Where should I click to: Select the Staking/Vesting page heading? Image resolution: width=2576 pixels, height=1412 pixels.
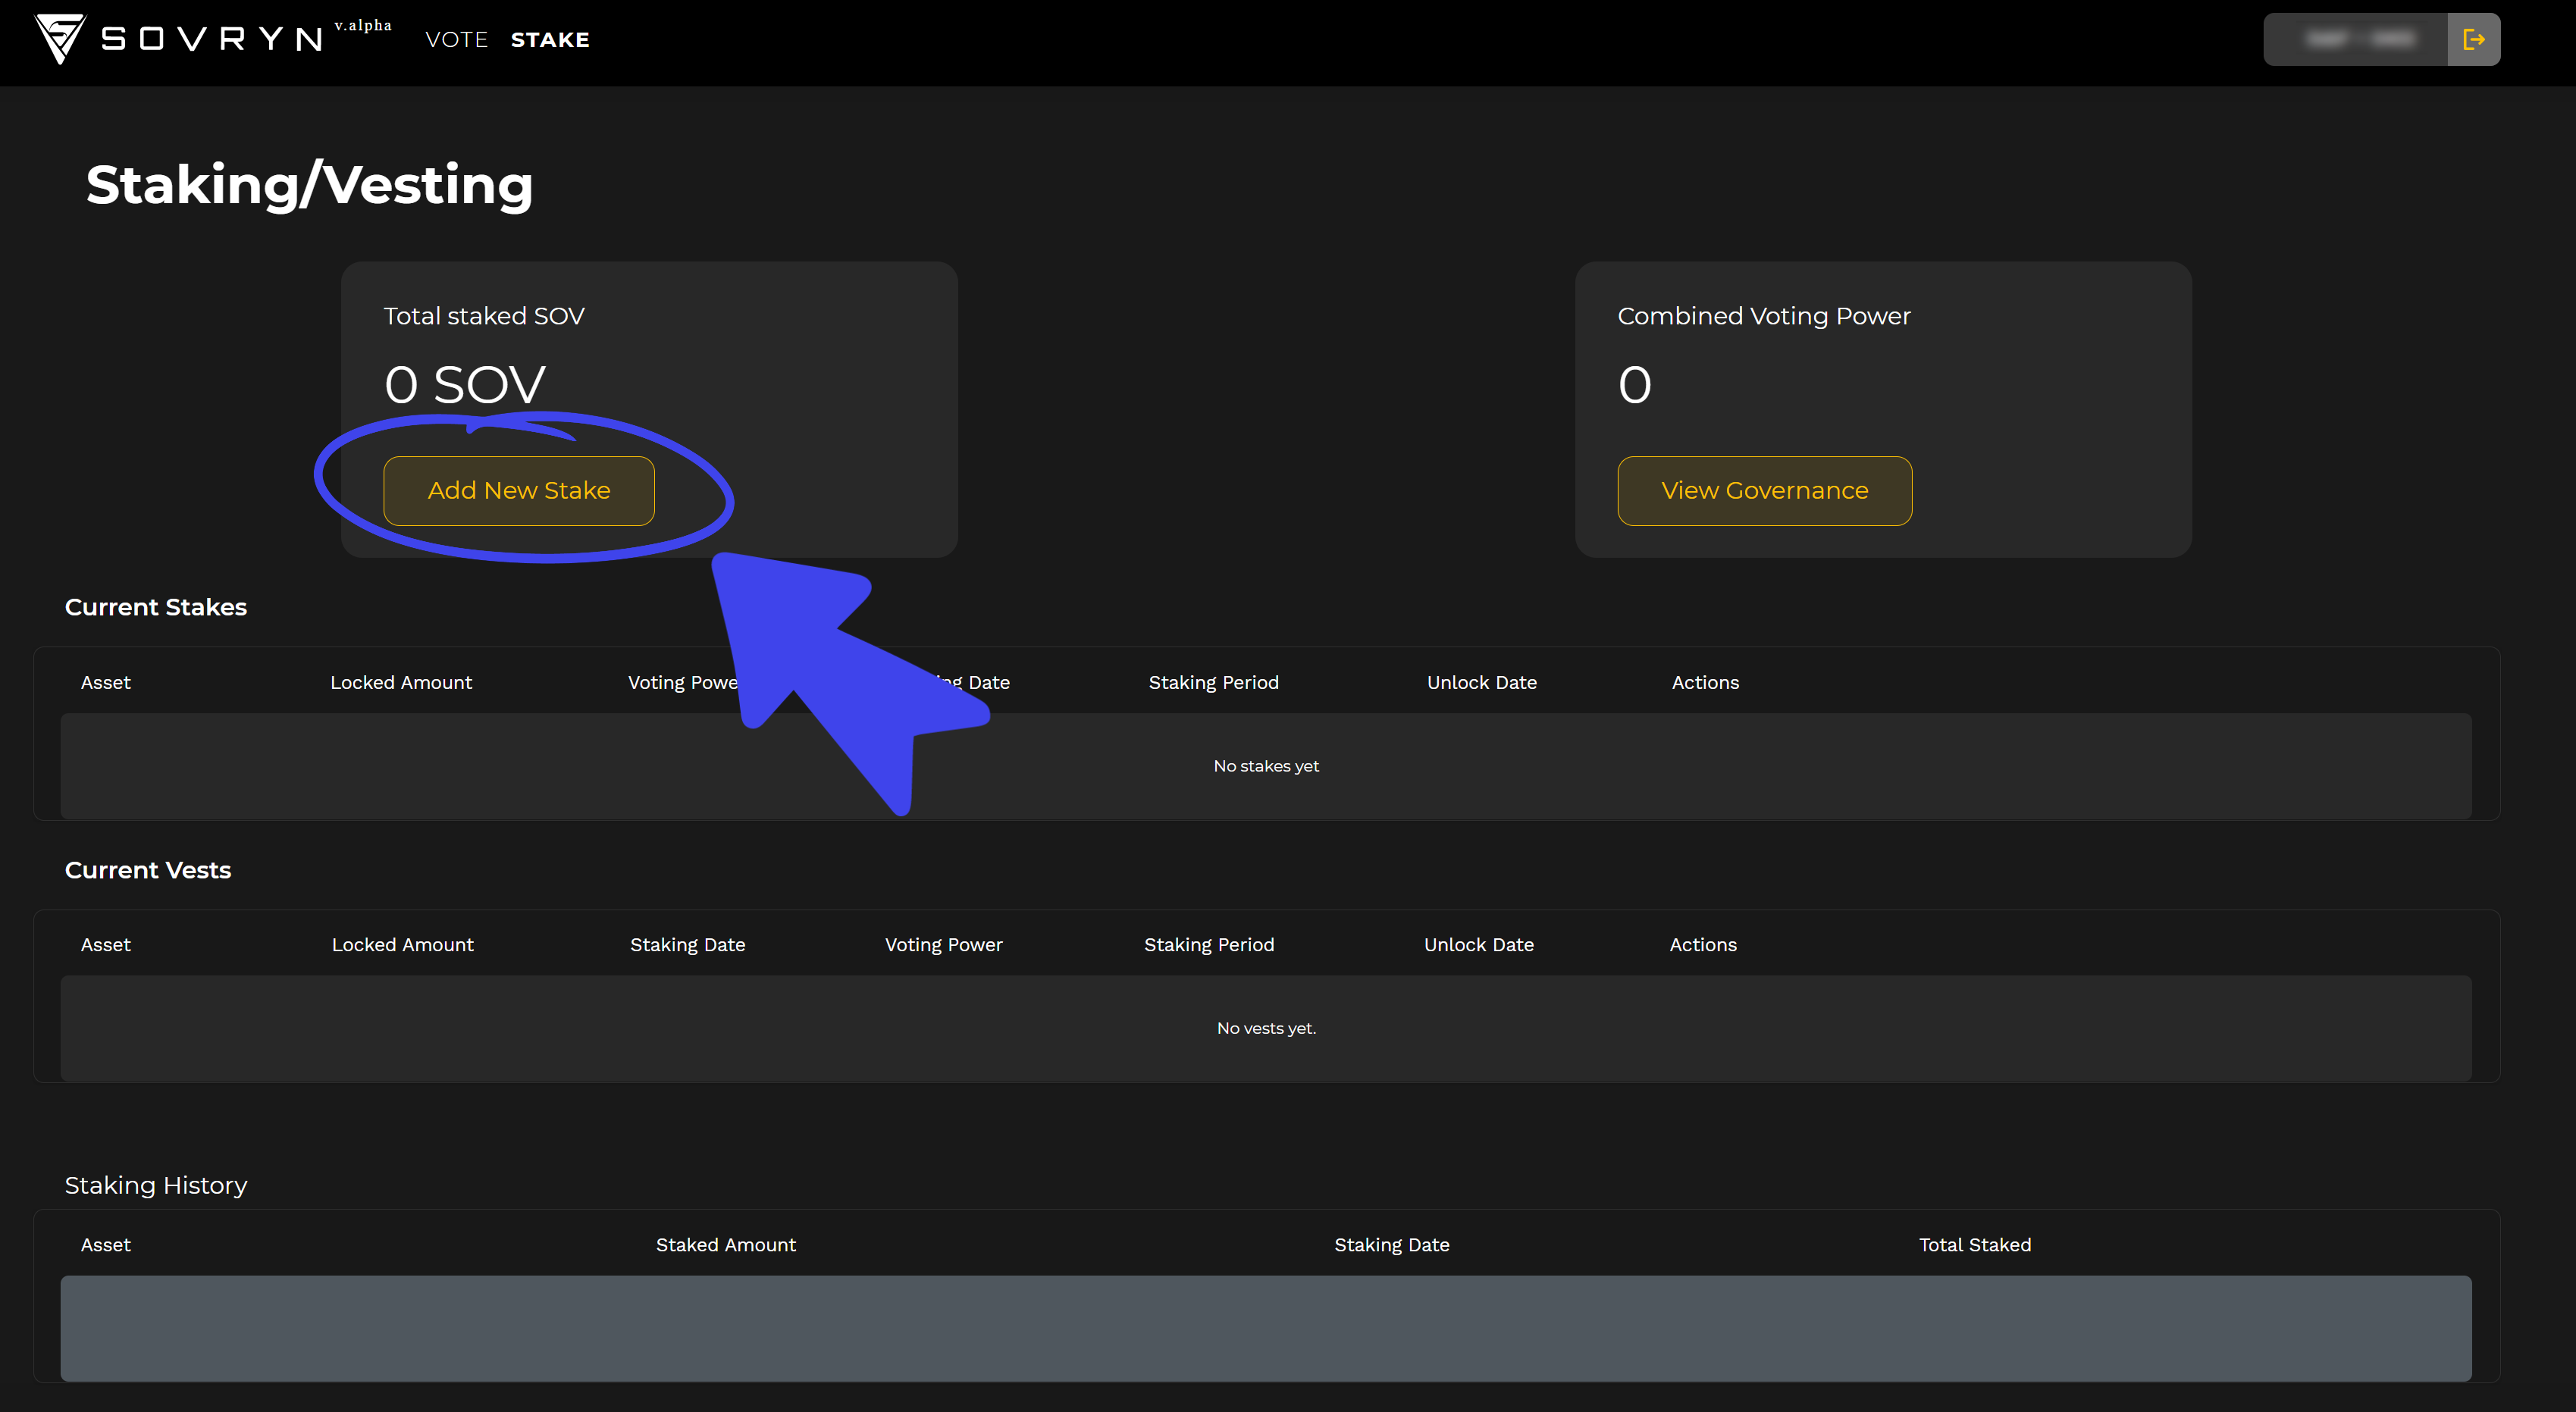pos(309,185)
